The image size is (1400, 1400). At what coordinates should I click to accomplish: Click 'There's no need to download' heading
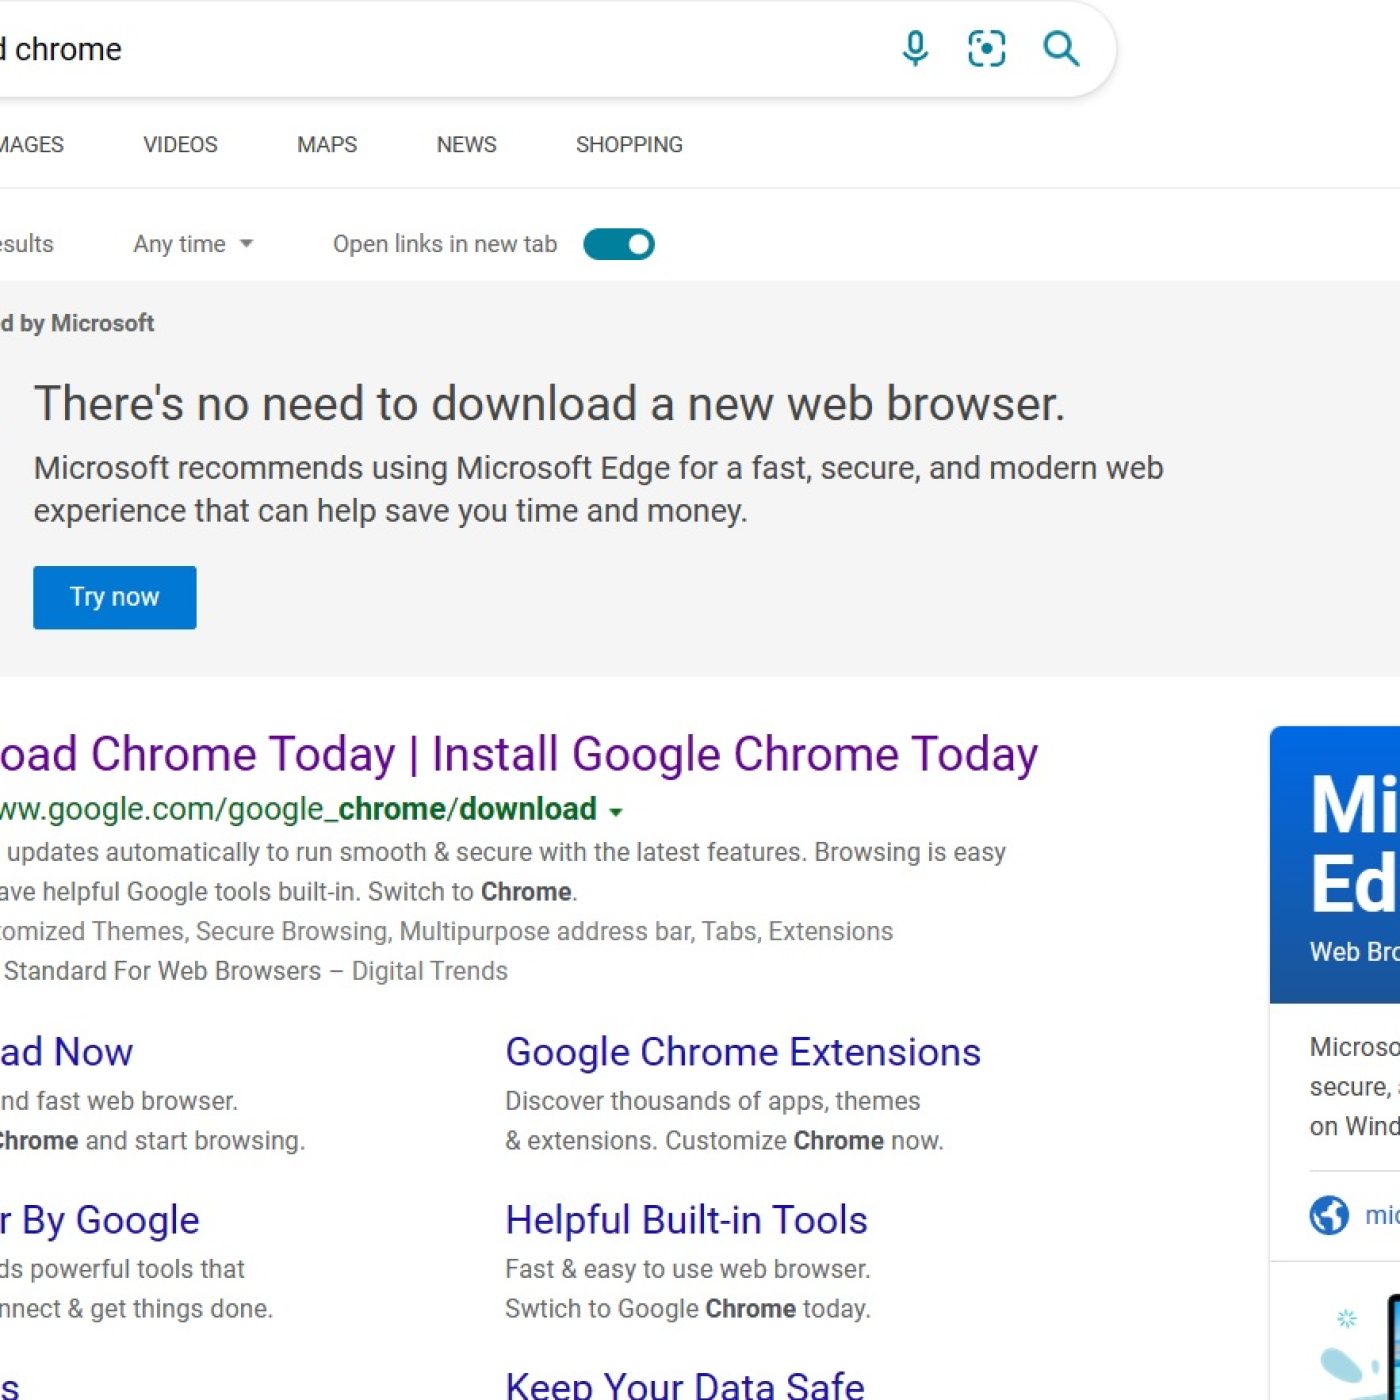point(549,404)
